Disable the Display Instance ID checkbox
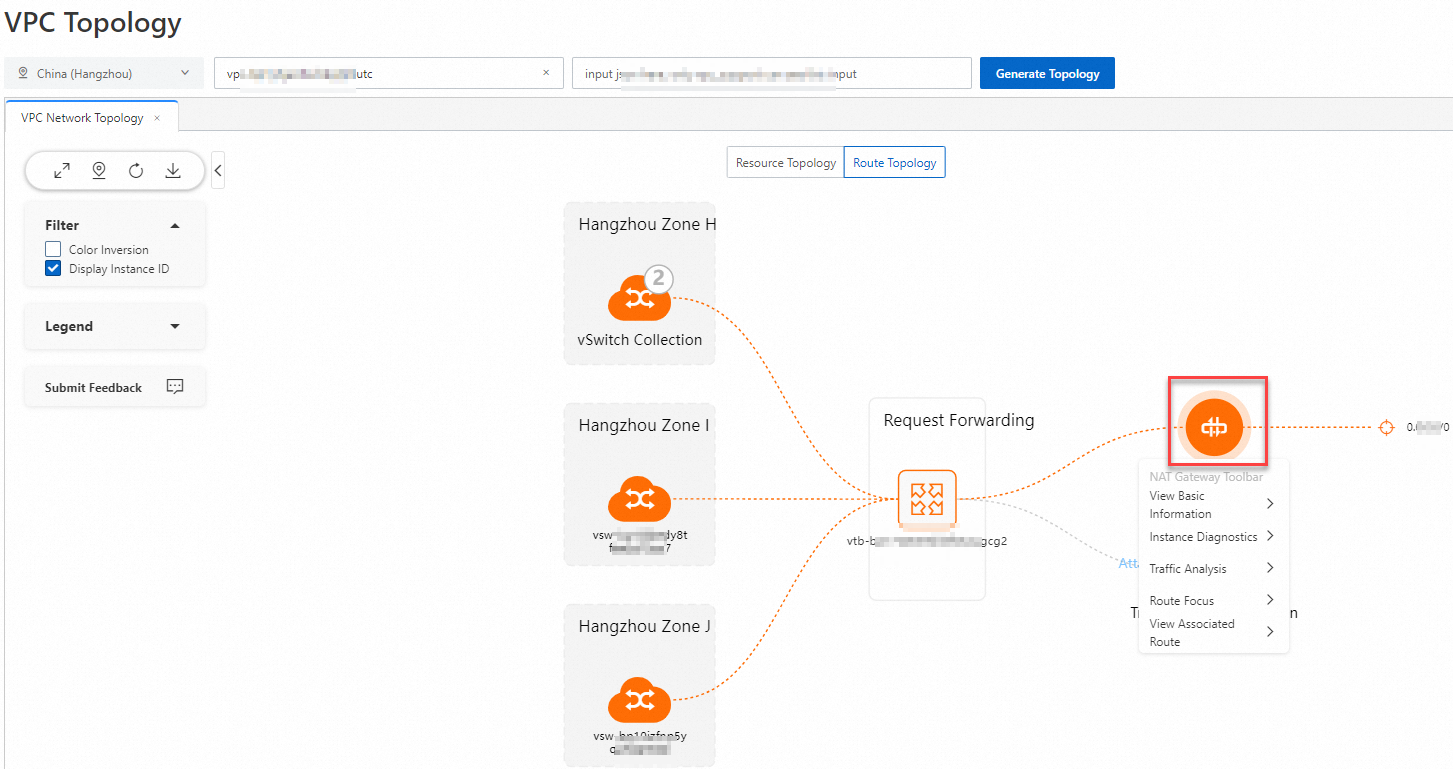The width and height of the screenshot is (1453, 769). (52, 268)
